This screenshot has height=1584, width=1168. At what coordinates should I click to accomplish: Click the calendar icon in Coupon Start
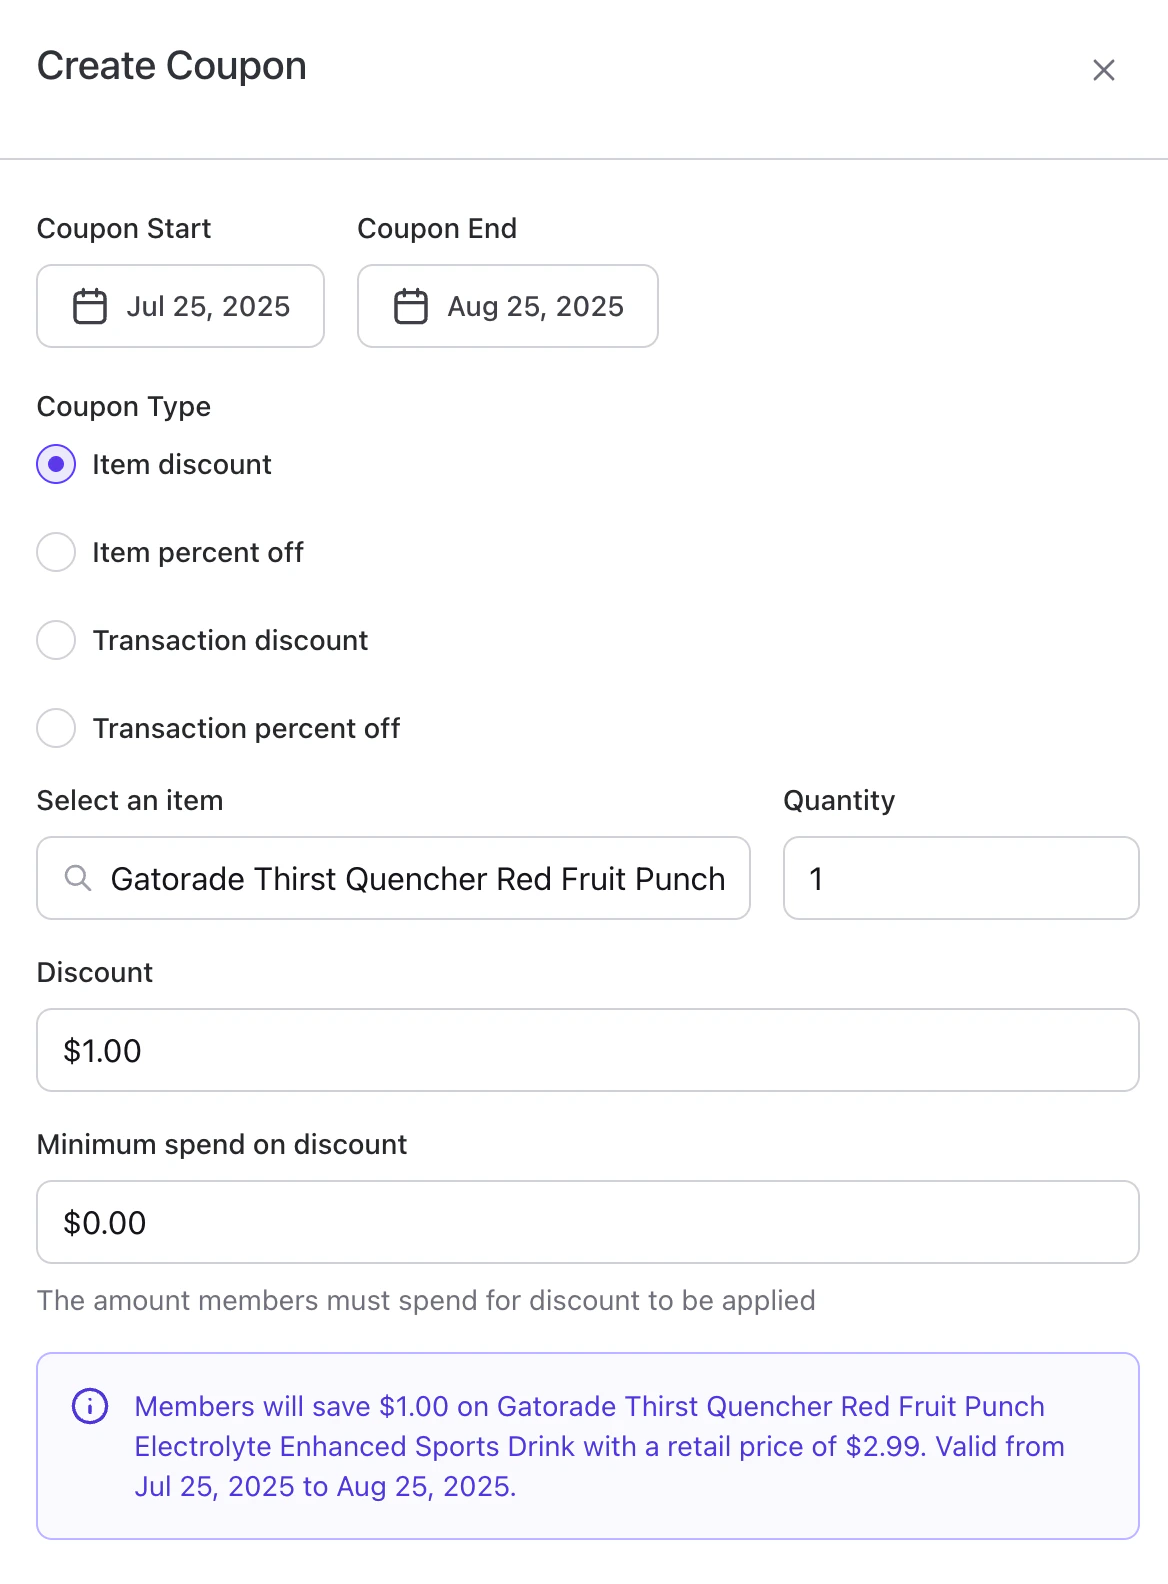coord(90,306)
